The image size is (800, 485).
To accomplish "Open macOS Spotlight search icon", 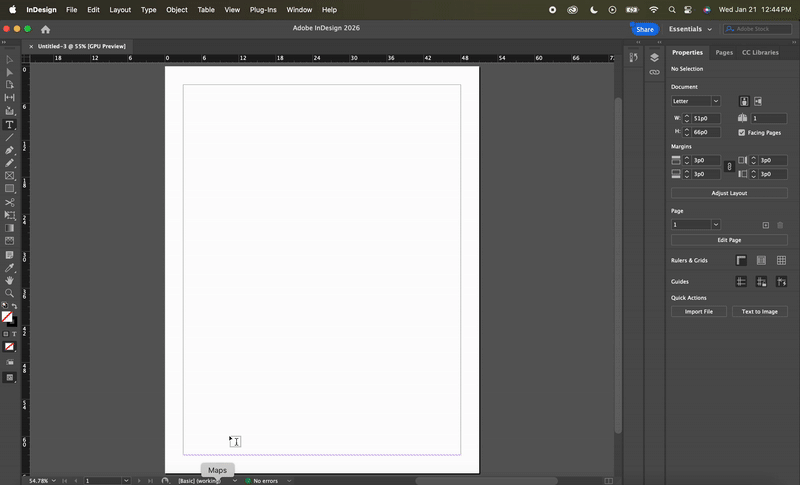I will click(x=672, y=10).
